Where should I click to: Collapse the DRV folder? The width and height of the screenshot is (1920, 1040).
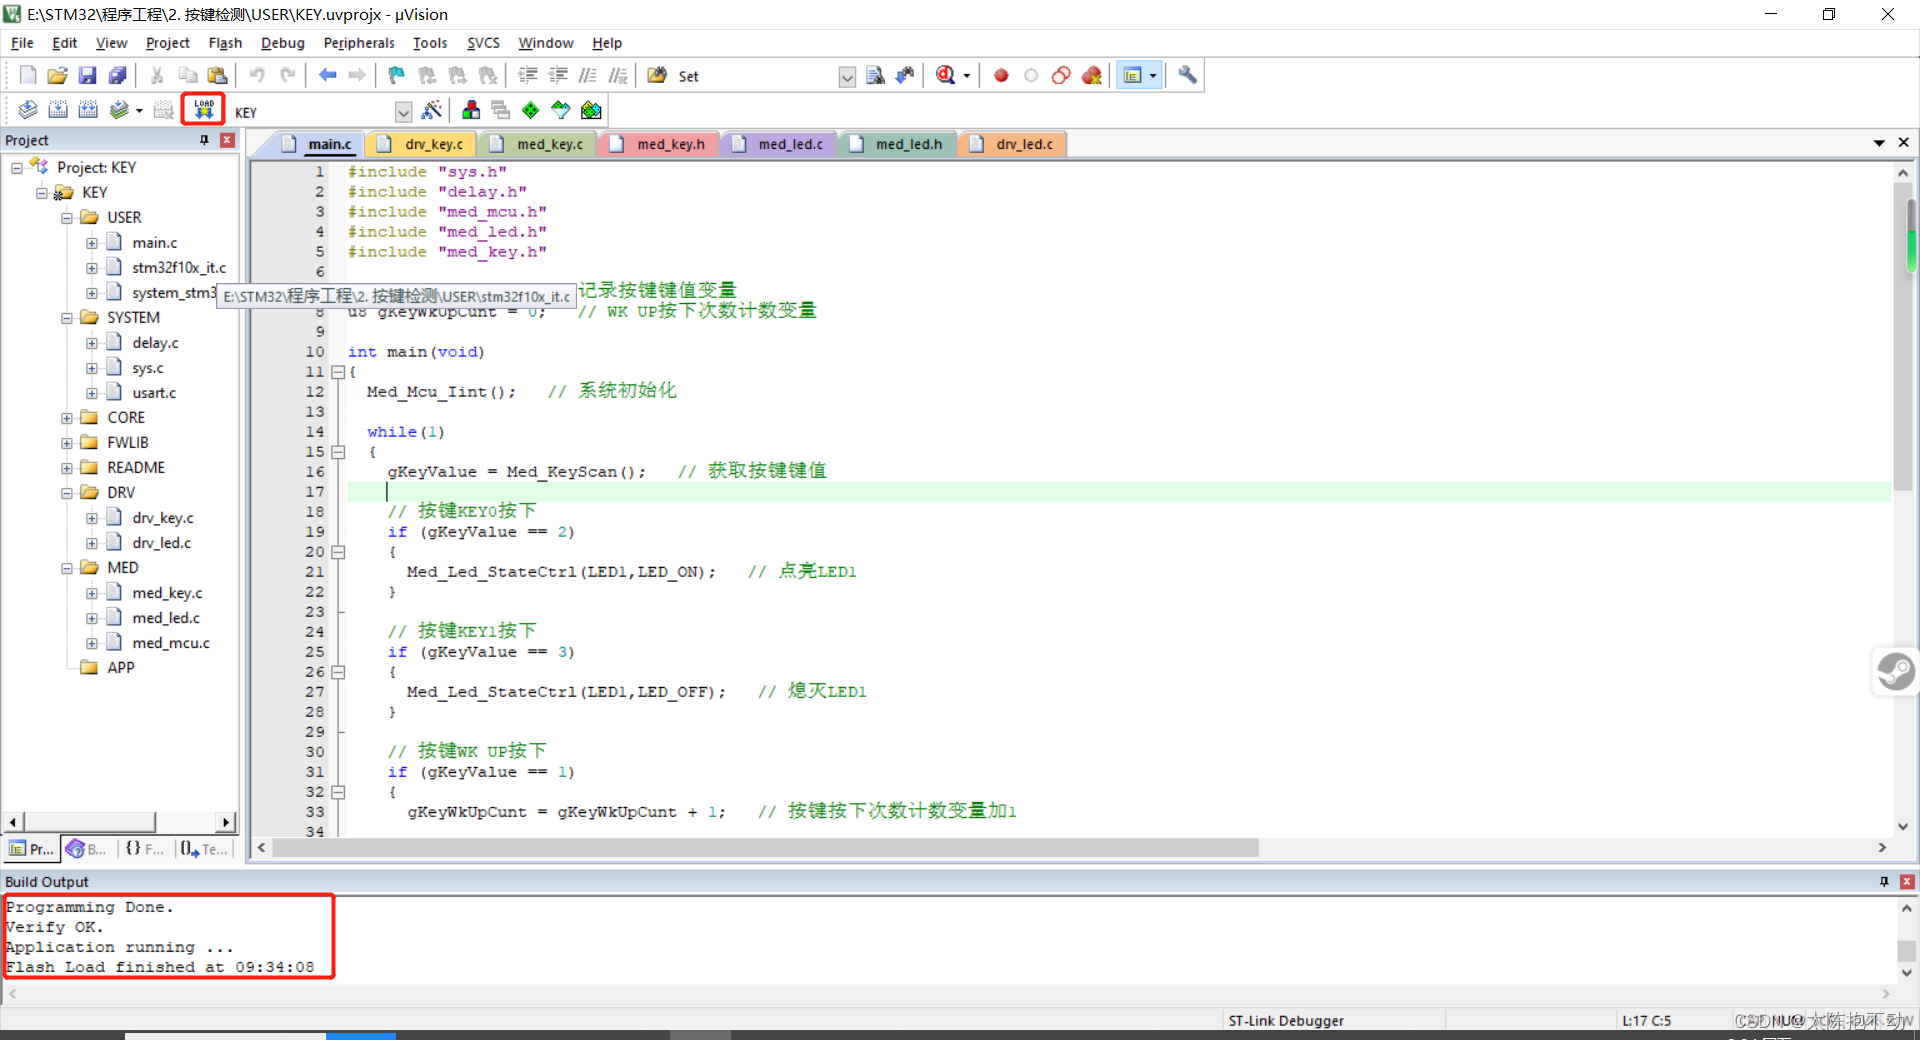tap(67, 493)
